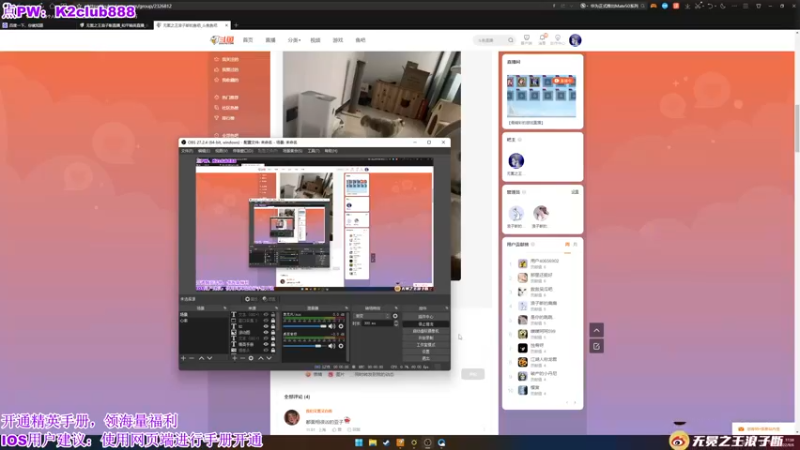This screenshot has width=800, height=450.
Task: Open source properties gear in sources toolbar
Action: [x=251, y=358]
